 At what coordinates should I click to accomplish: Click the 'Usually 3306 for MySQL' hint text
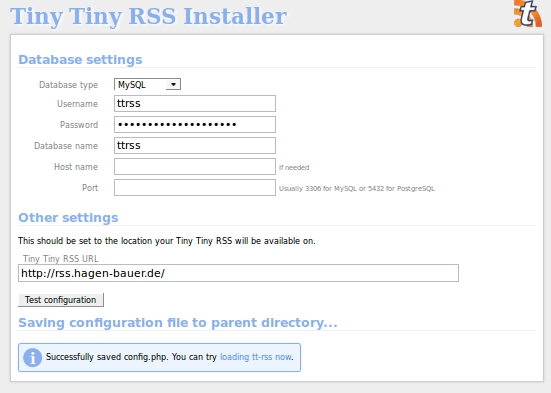[x=357, y=189]
